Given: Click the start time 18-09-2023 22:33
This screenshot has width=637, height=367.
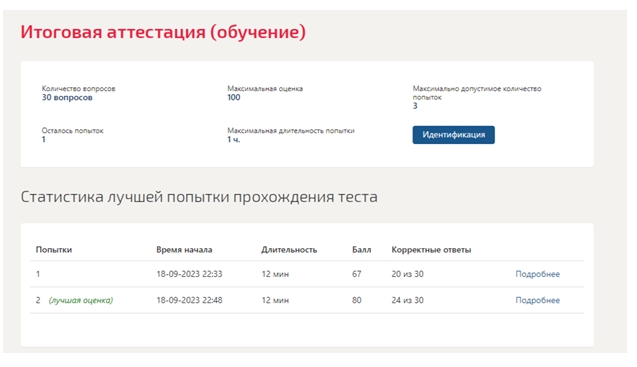Looking at the screenshot, I should (x=189, y=274).
